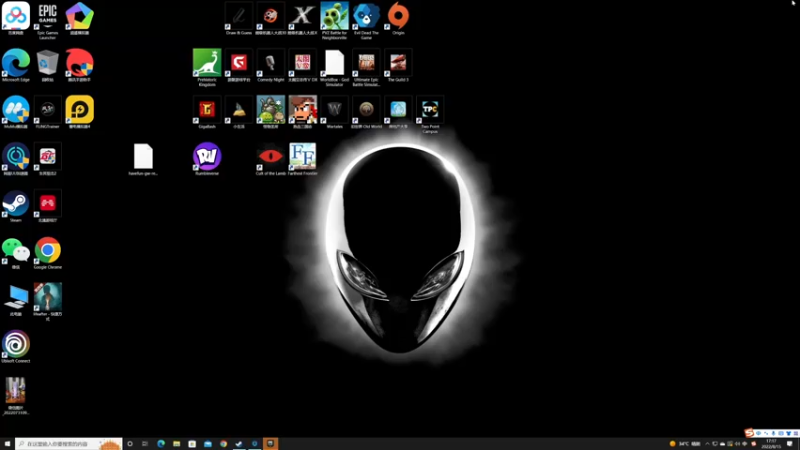Open This PC computer icon
Image resolution: width=800 pixels, height=450 pixels.
click(x=16, y=300)
